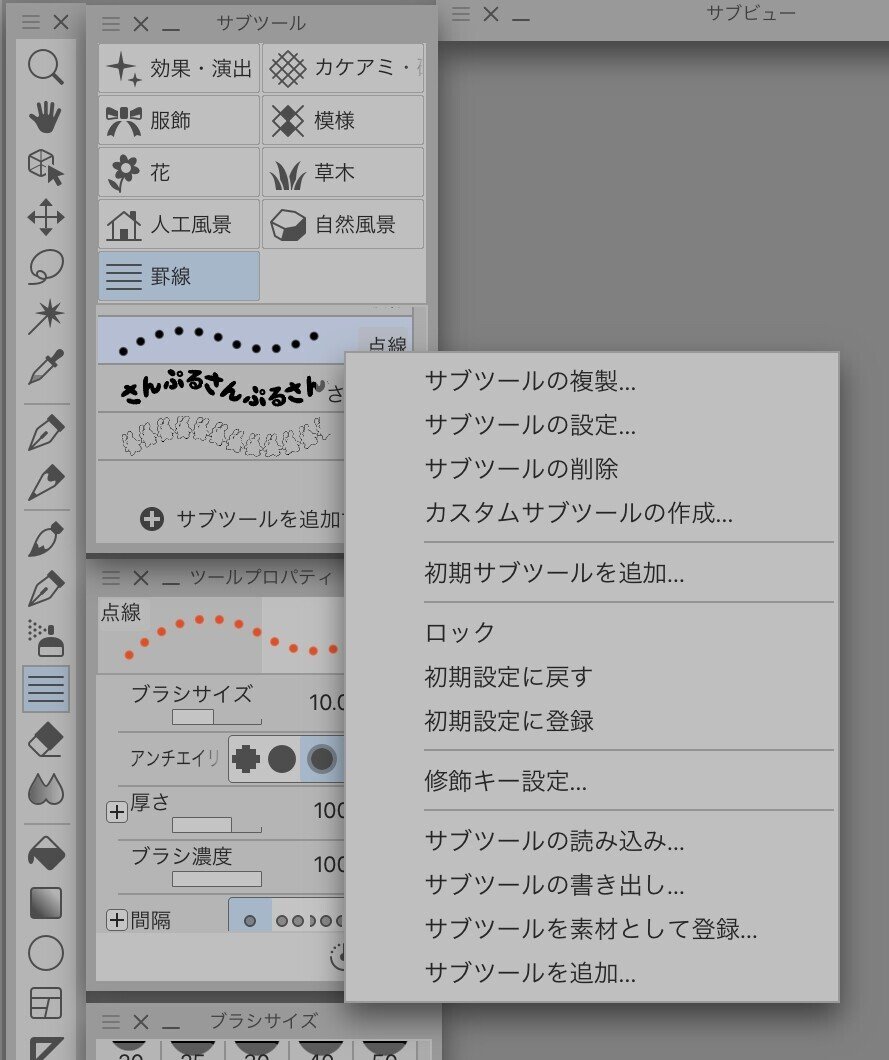Screen dimensions: 889x1060
Task: Open the サブツール panel hamburger menu
Action: [111, 23]
